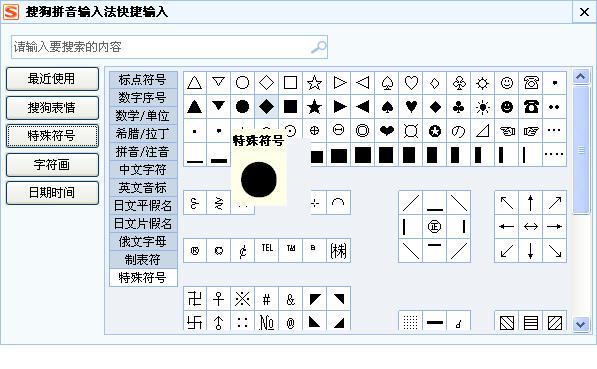The height and width of the screenshot is (369, 597).
Task: Insert the left-right double arrow symbol
Action: [530, 227]
